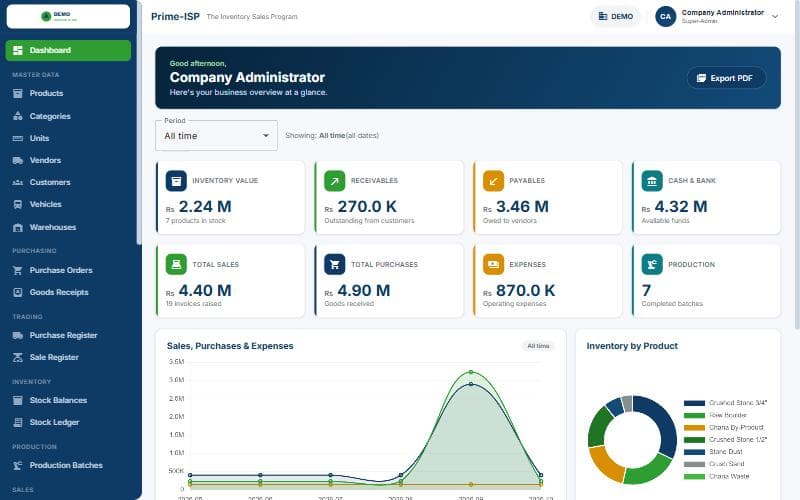
Task: Click the Payables arrow icon
Action: (493, 181)
